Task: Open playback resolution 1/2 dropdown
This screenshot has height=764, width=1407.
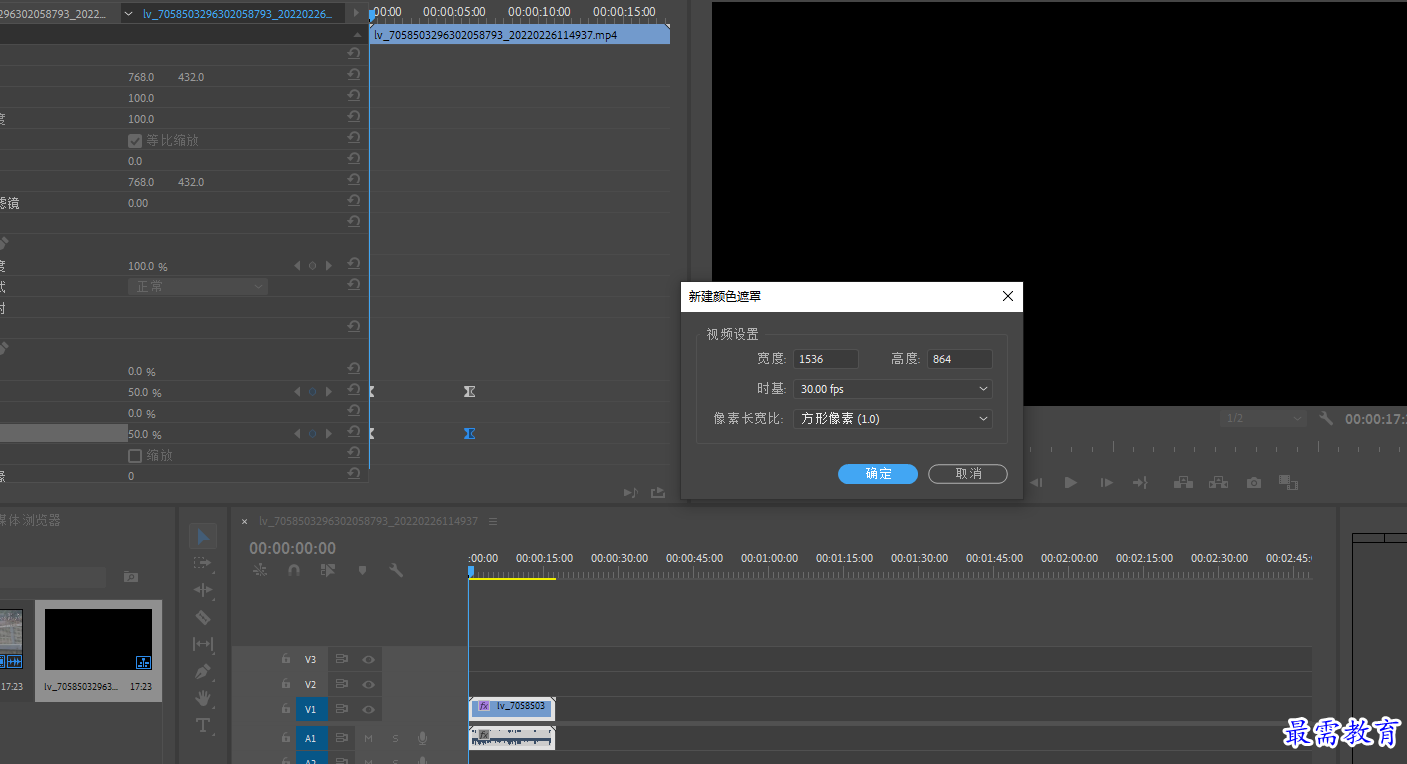Action: pyautogui.click(x=1263, y=418)
